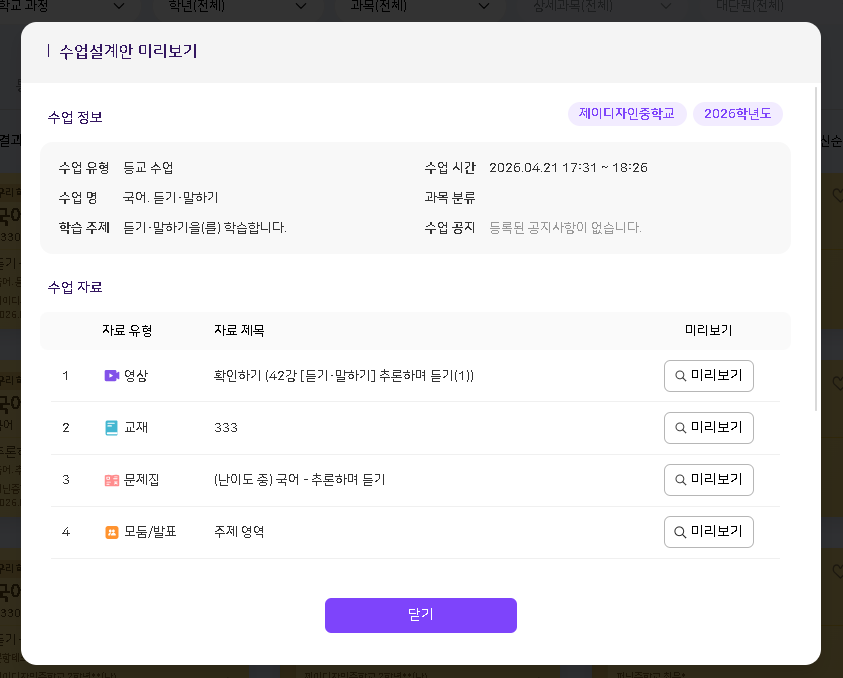Click the workbook icon in row 3
843x678 pixels.
click(x=111, y=480)
